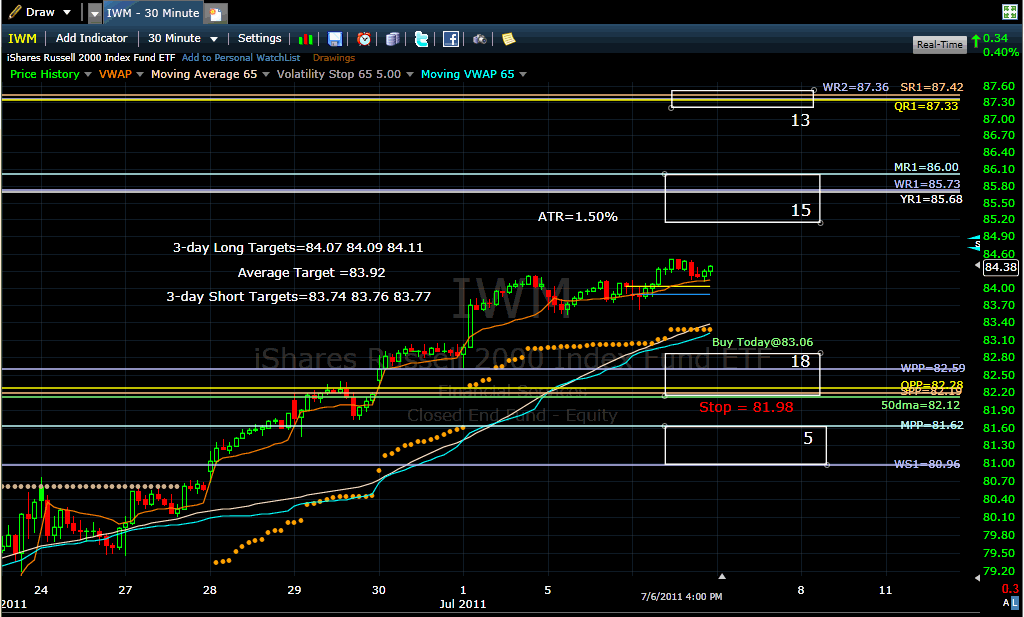Open the Drawings link

pyautogui.click(x=334, y=57)
